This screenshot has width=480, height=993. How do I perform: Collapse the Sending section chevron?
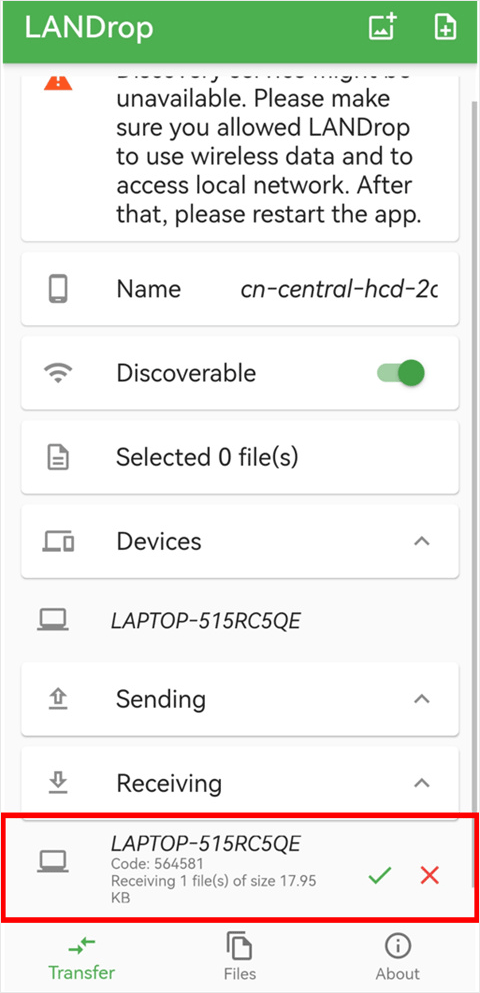422,699
